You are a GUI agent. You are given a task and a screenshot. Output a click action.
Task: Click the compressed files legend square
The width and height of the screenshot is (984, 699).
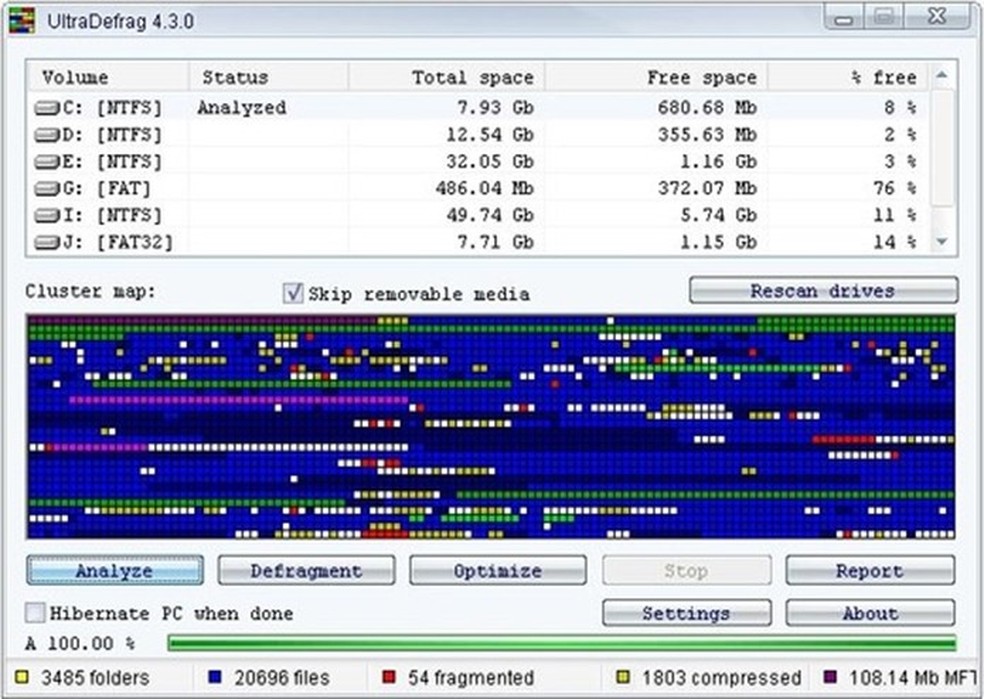(x=623, y=677)
